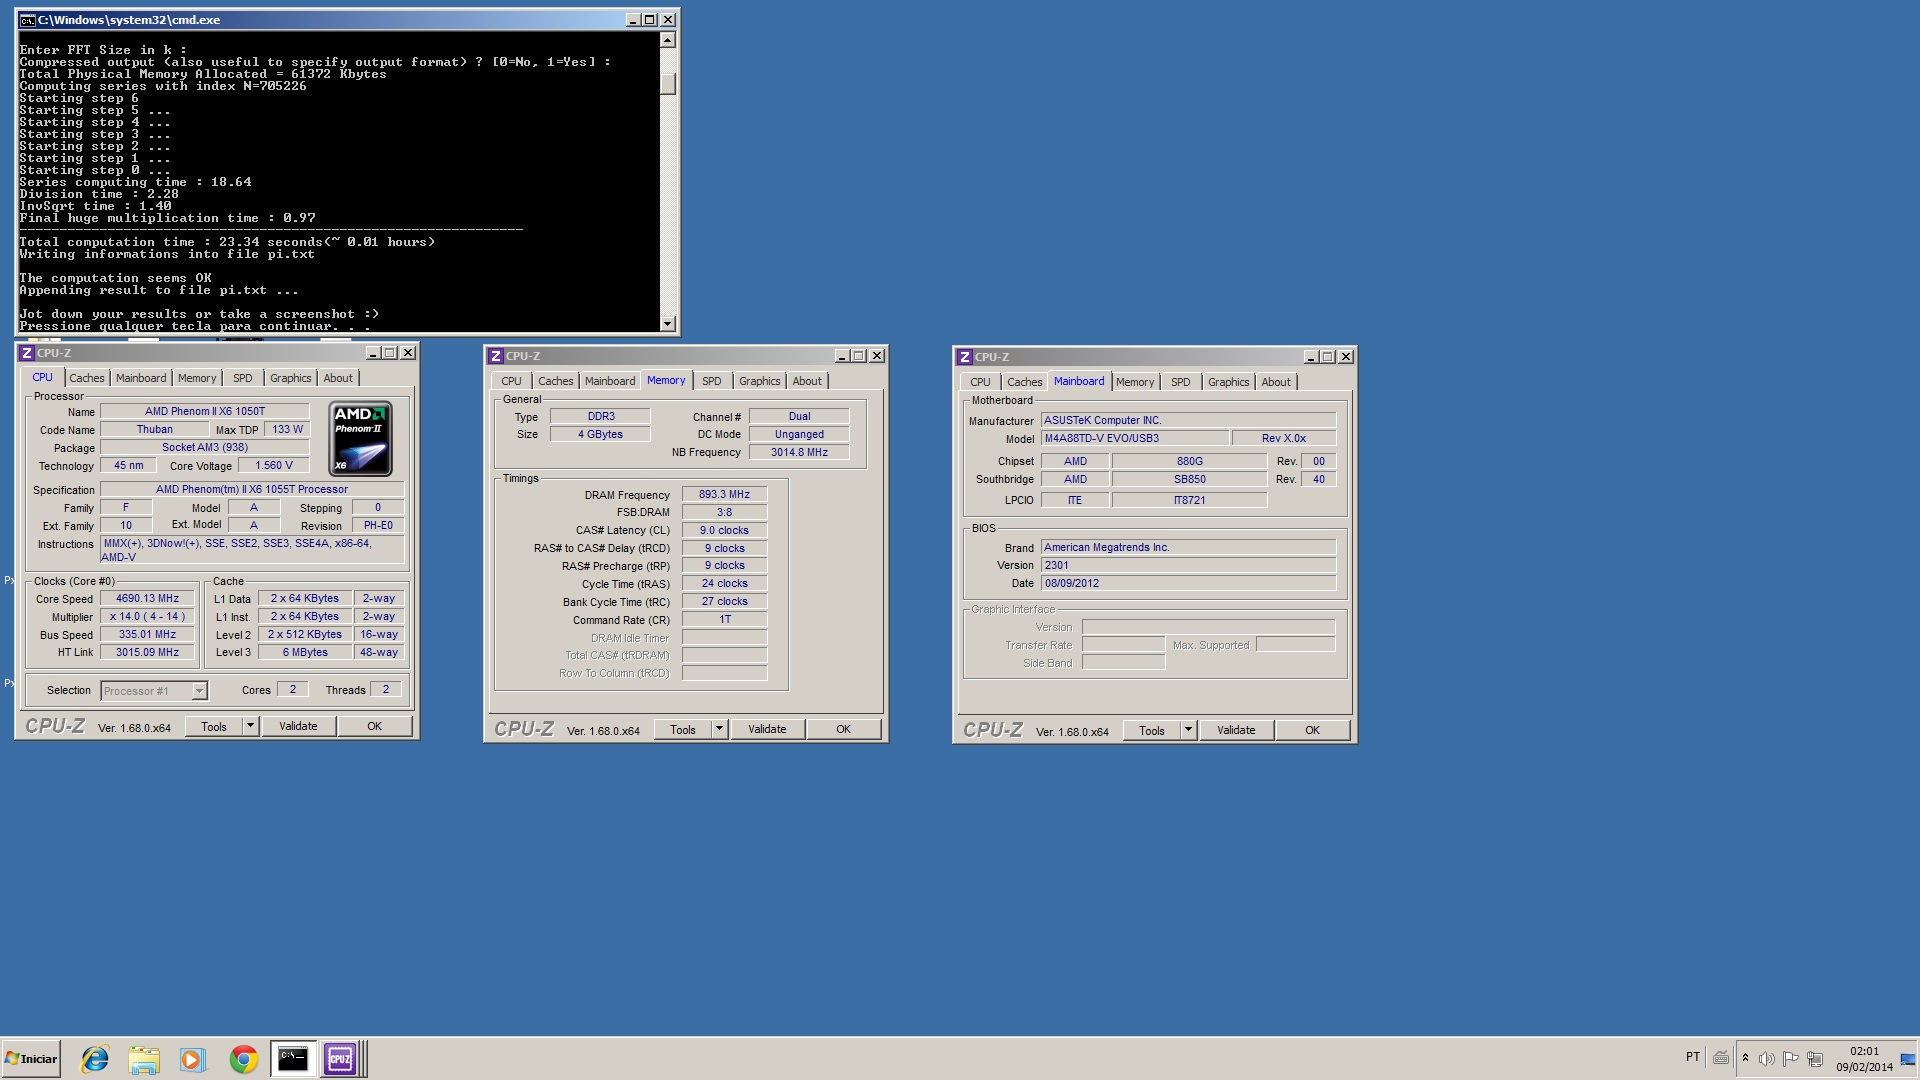Launch Google Chrome from the taskbar
The image size is (1920, 1080).
[243, 1059]
